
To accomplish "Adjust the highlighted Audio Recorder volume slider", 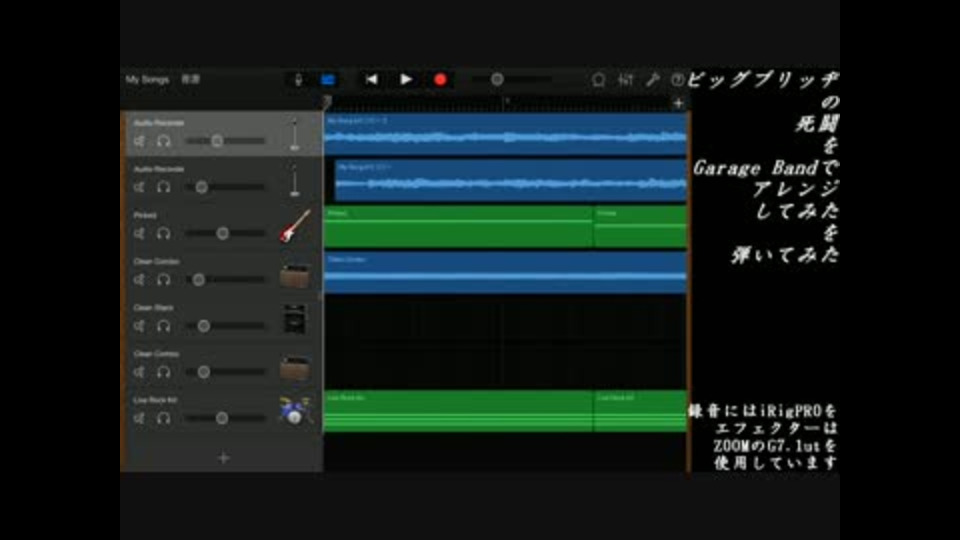I will [x=225, y=141].
